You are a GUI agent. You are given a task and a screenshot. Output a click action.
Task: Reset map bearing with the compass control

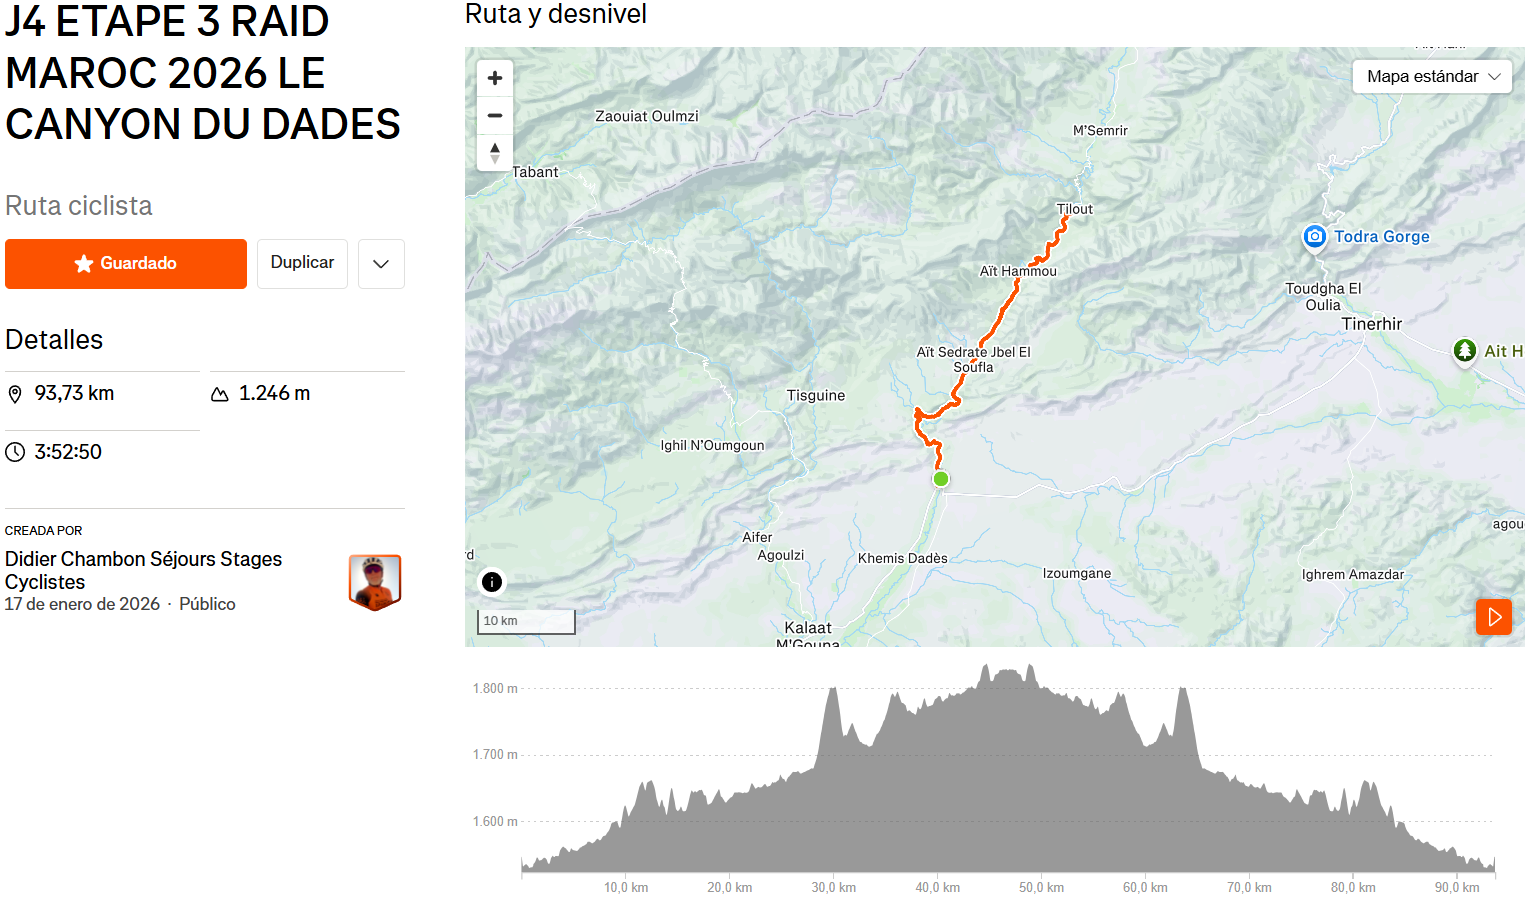point(495,153)
